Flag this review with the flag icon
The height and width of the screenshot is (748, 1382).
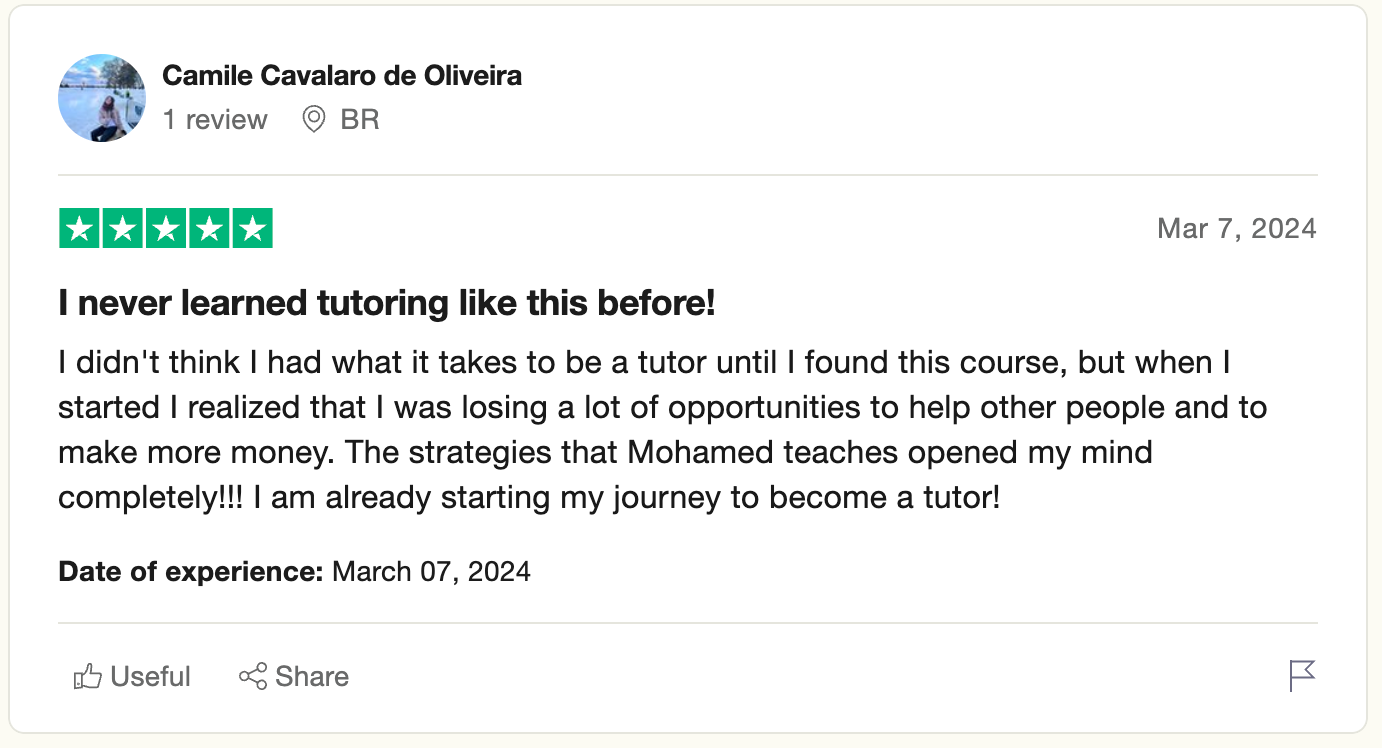[x=1302, y=677]
